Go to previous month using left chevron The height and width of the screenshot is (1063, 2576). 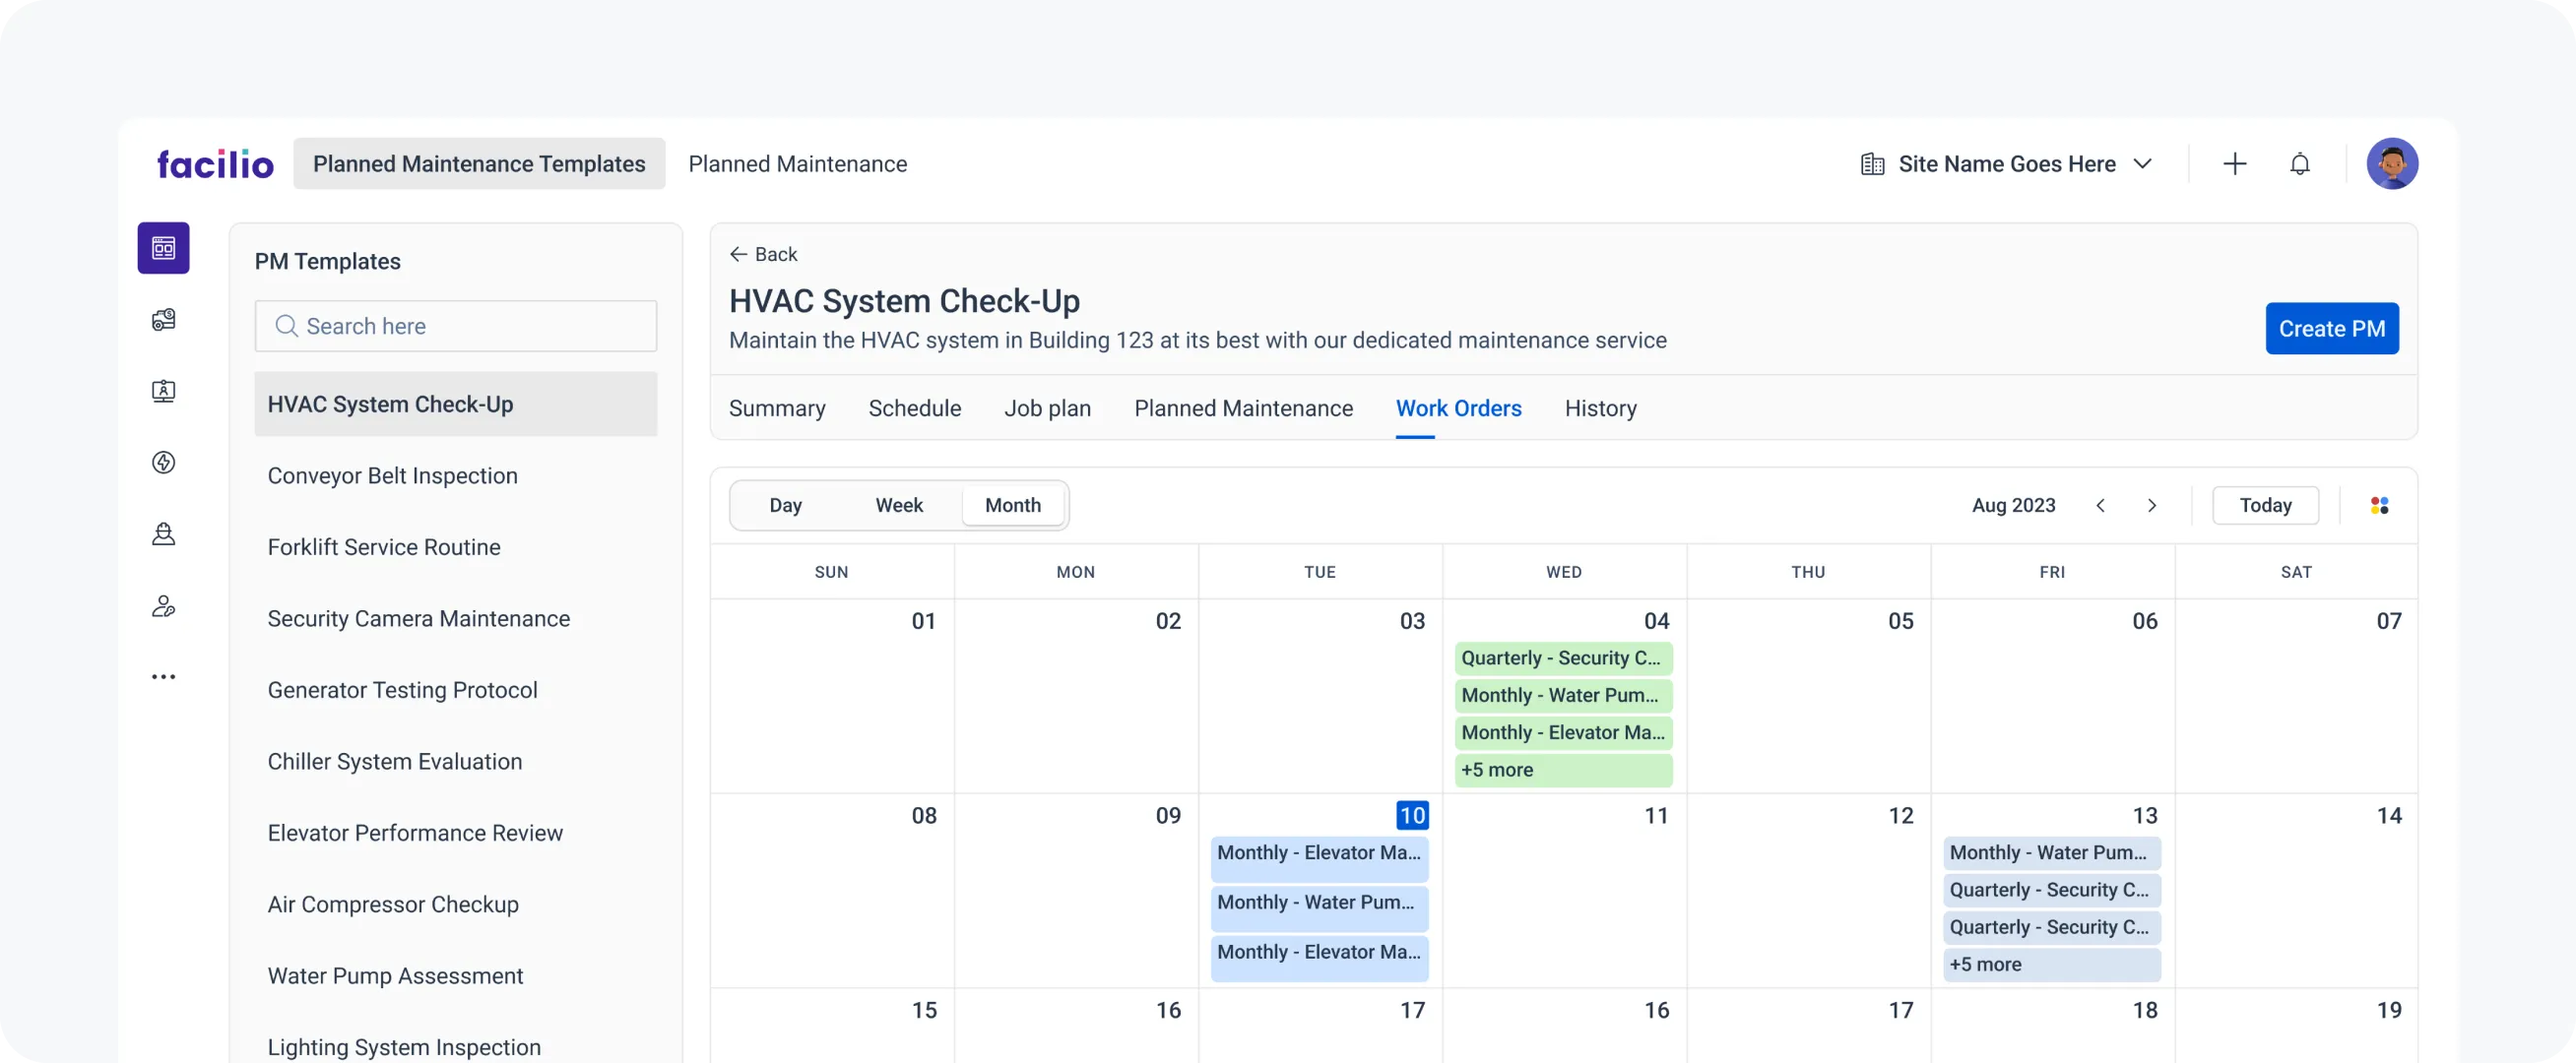[2102, 505]
